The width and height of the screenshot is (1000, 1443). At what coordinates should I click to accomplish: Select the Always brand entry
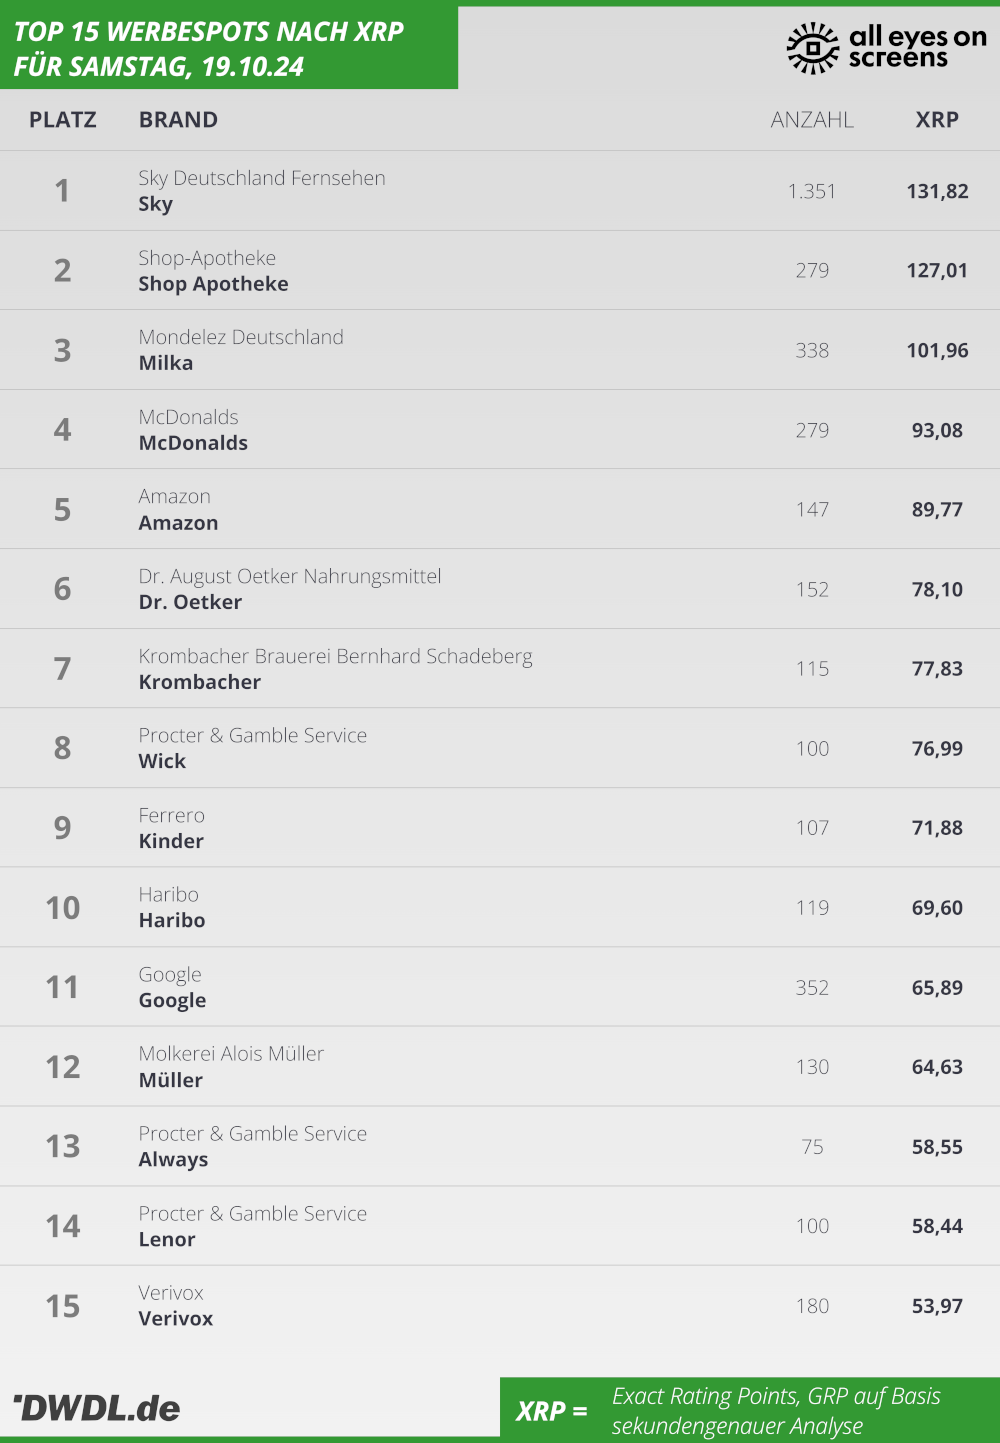point(173,1160)
